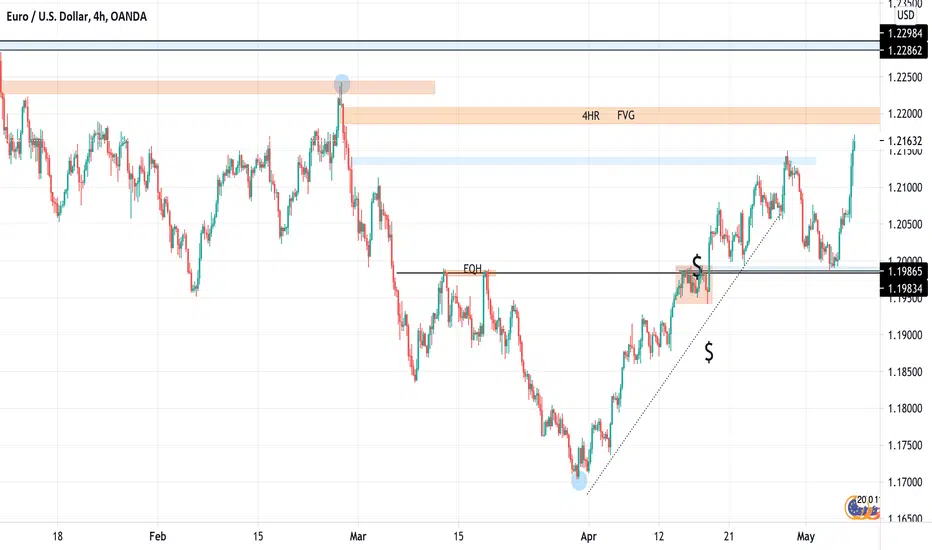
Task: Select the light blue rectangle near 1.21400
Action: [x=583, y=161]
